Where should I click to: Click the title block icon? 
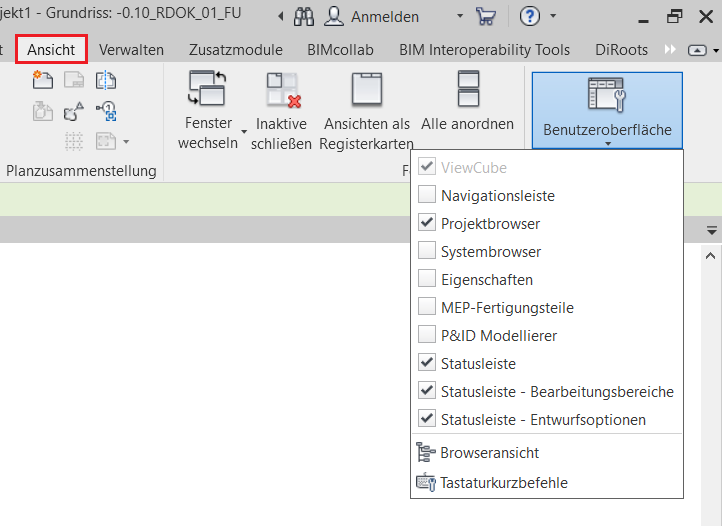click(74, 80)
